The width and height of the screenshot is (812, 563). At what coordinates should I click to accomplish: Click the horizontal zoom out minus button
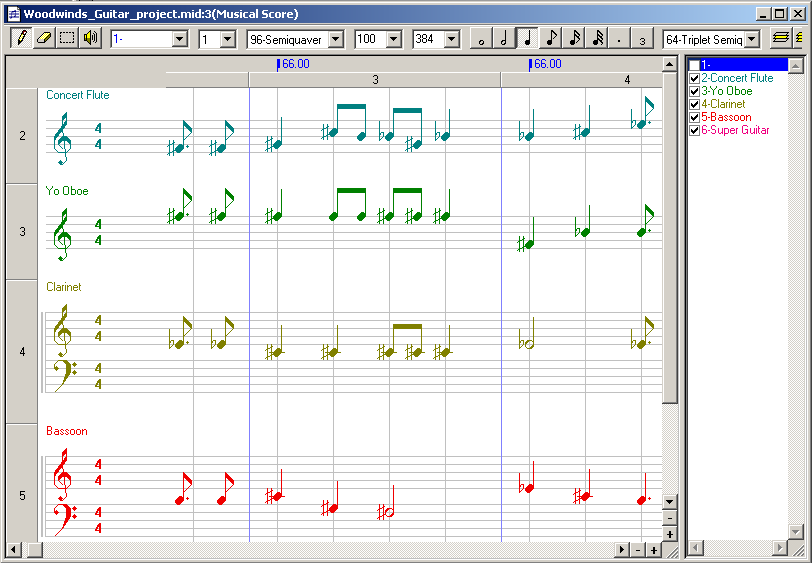[x=637, y=550]
